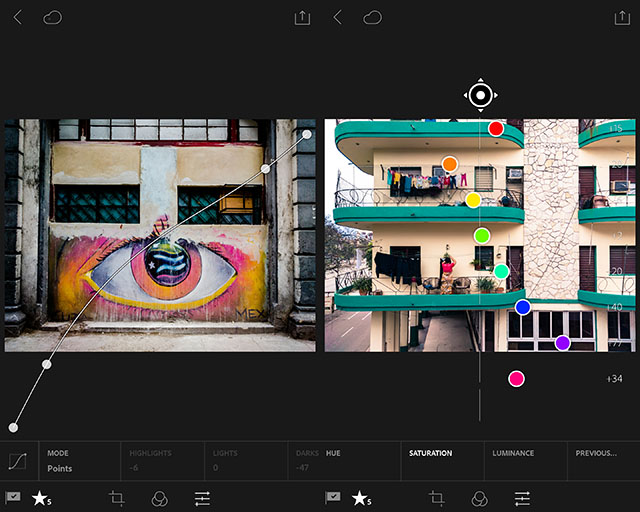640x512 pixels.
Task: Open adjustments sliders icon in left panel
Action: pos(202,499)
